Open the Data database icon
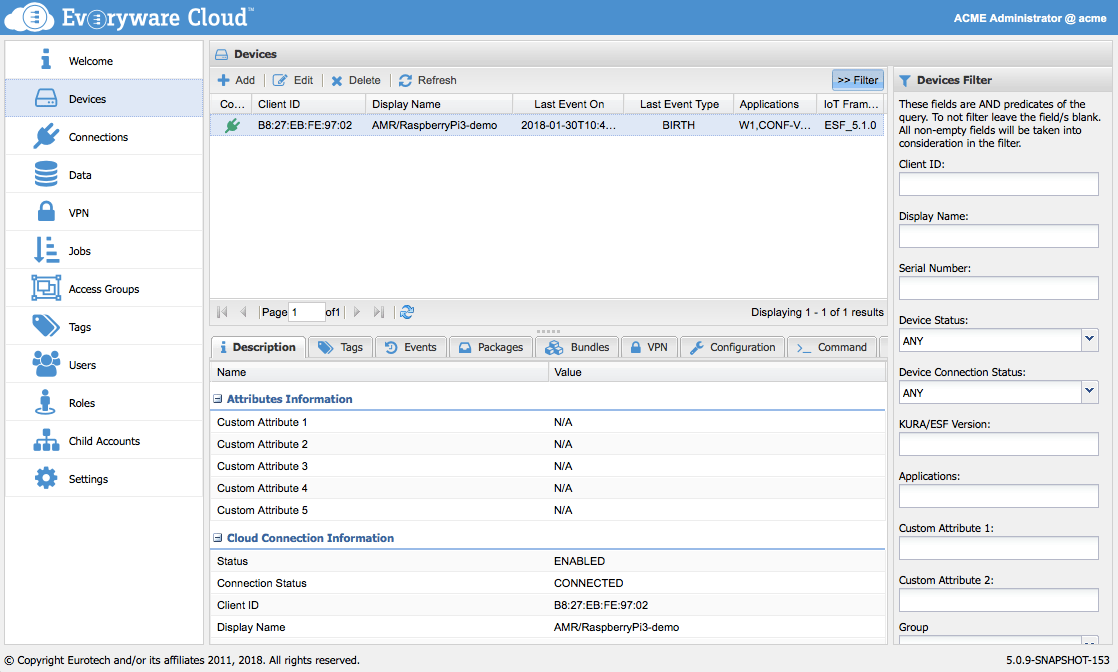 pos(46,174)
